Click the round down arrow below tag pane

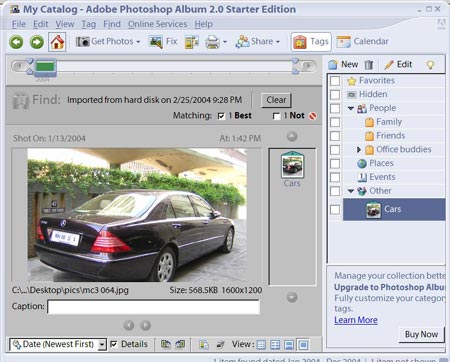pos(292,297)
